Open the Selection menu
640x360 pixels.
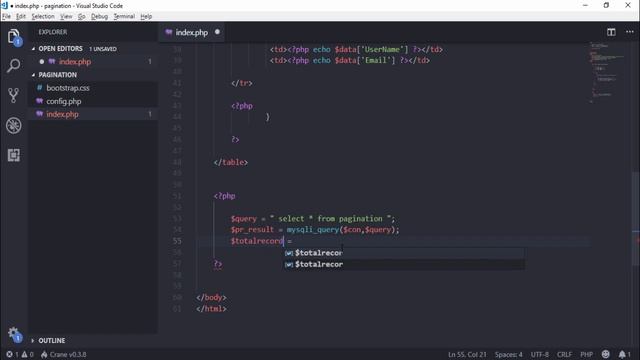point(43,16)
